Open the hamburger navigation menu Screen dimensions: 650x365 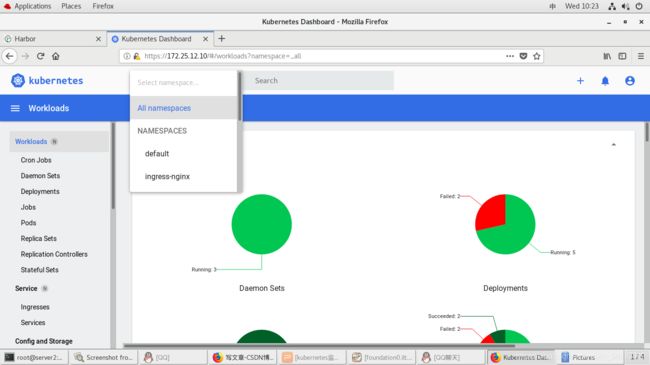pos(15,108)
